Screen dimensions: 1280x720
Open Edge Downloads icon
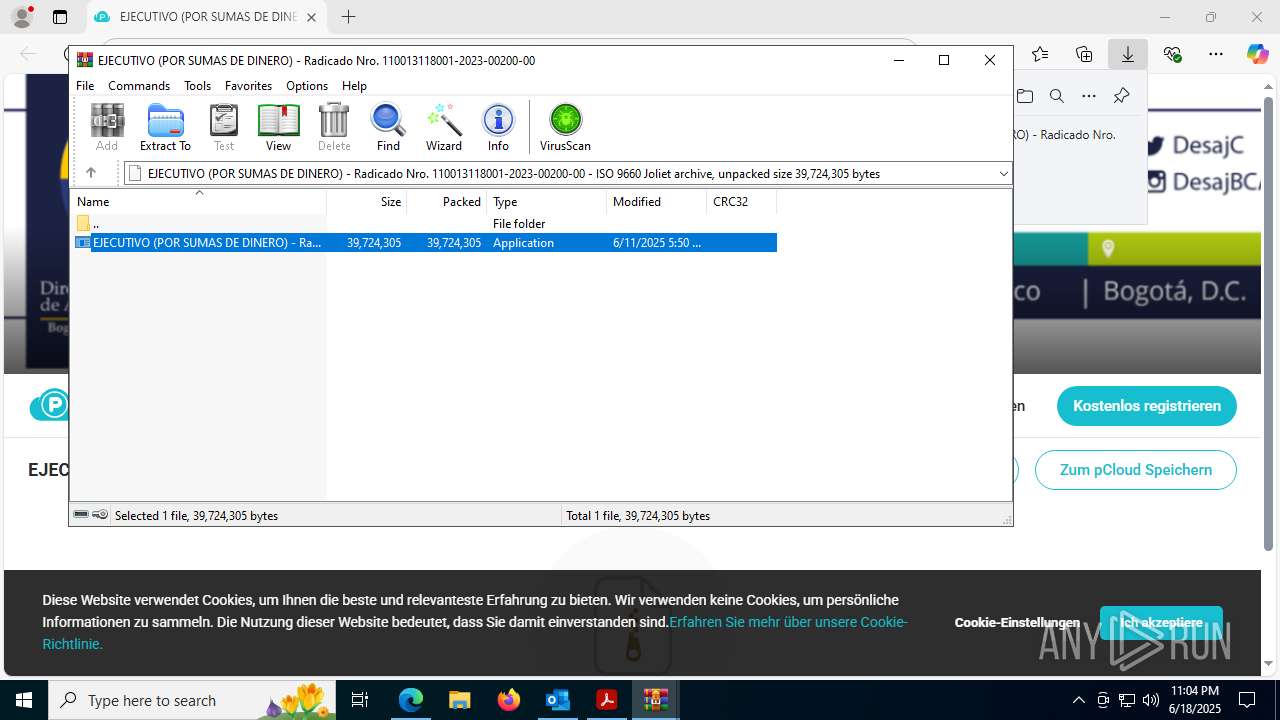point(1128,54)
